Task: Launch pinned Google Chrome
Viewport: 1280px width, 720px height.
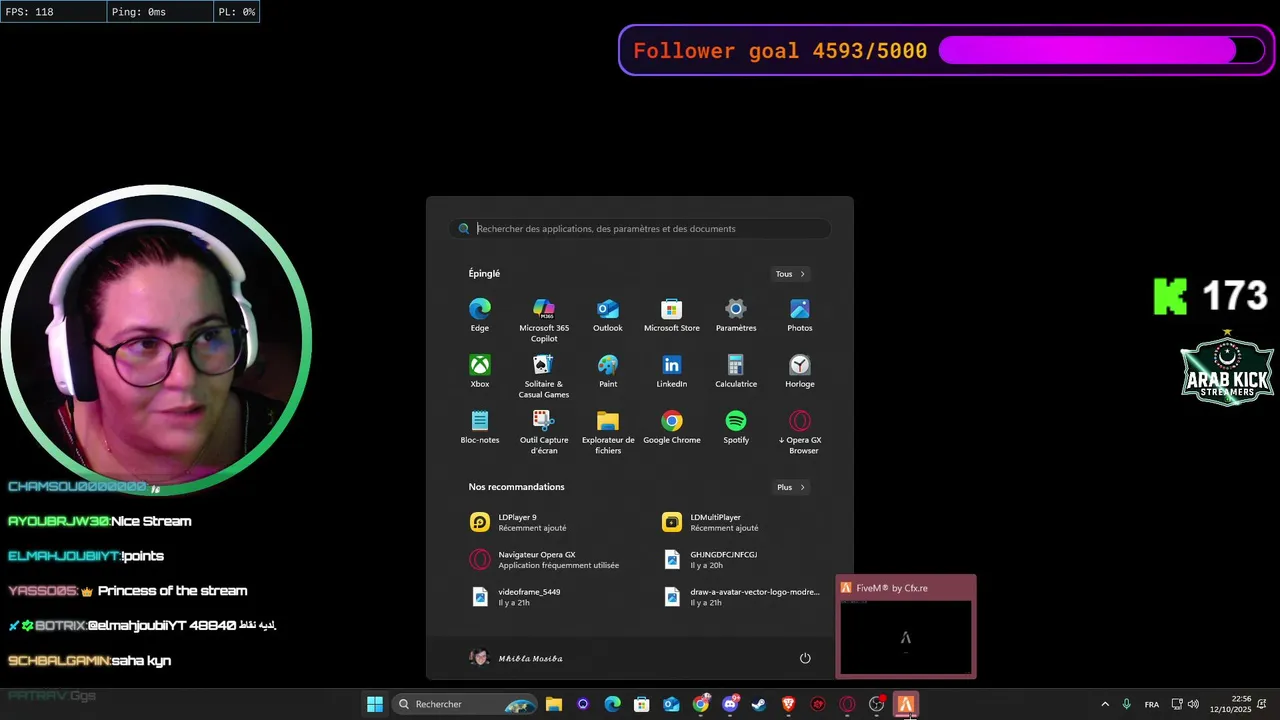Action: pos(672,426)
